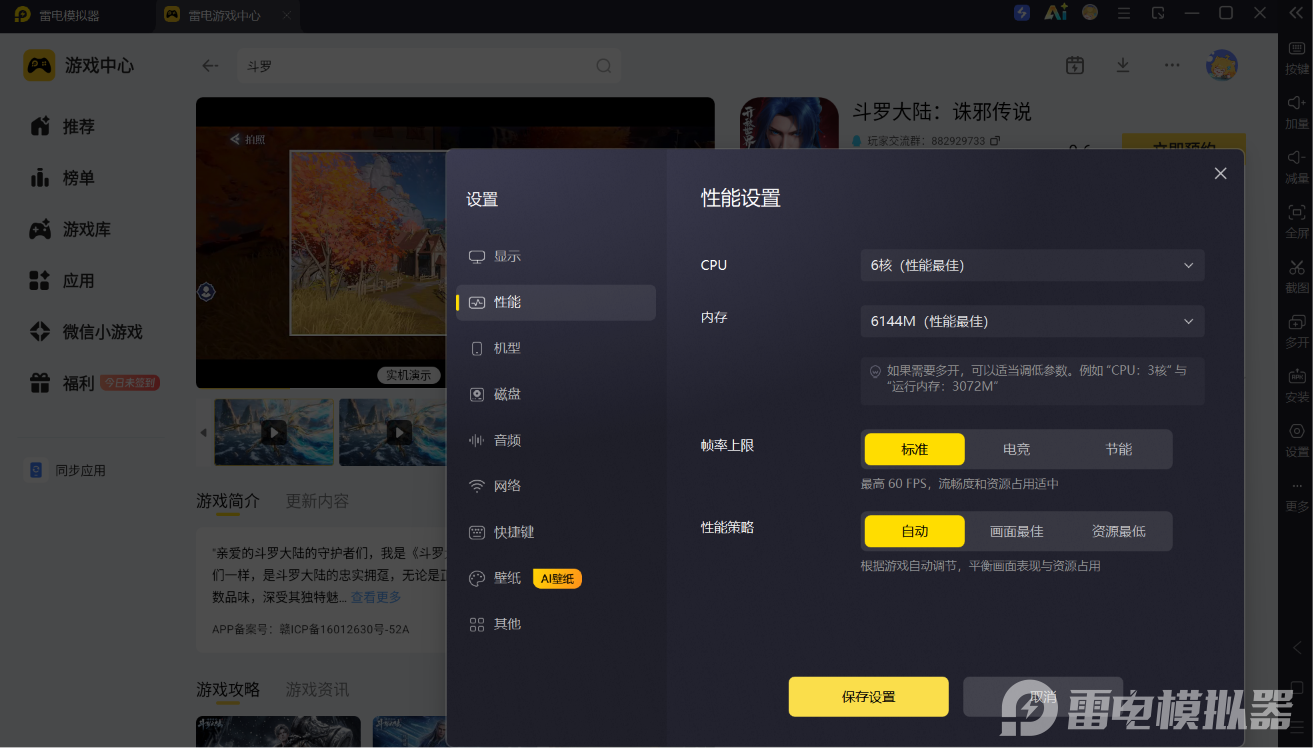Switch to the 游戏攻略 tab
Image resolution: width=1313 pixels, height=748 pixels.
[228, 690]
